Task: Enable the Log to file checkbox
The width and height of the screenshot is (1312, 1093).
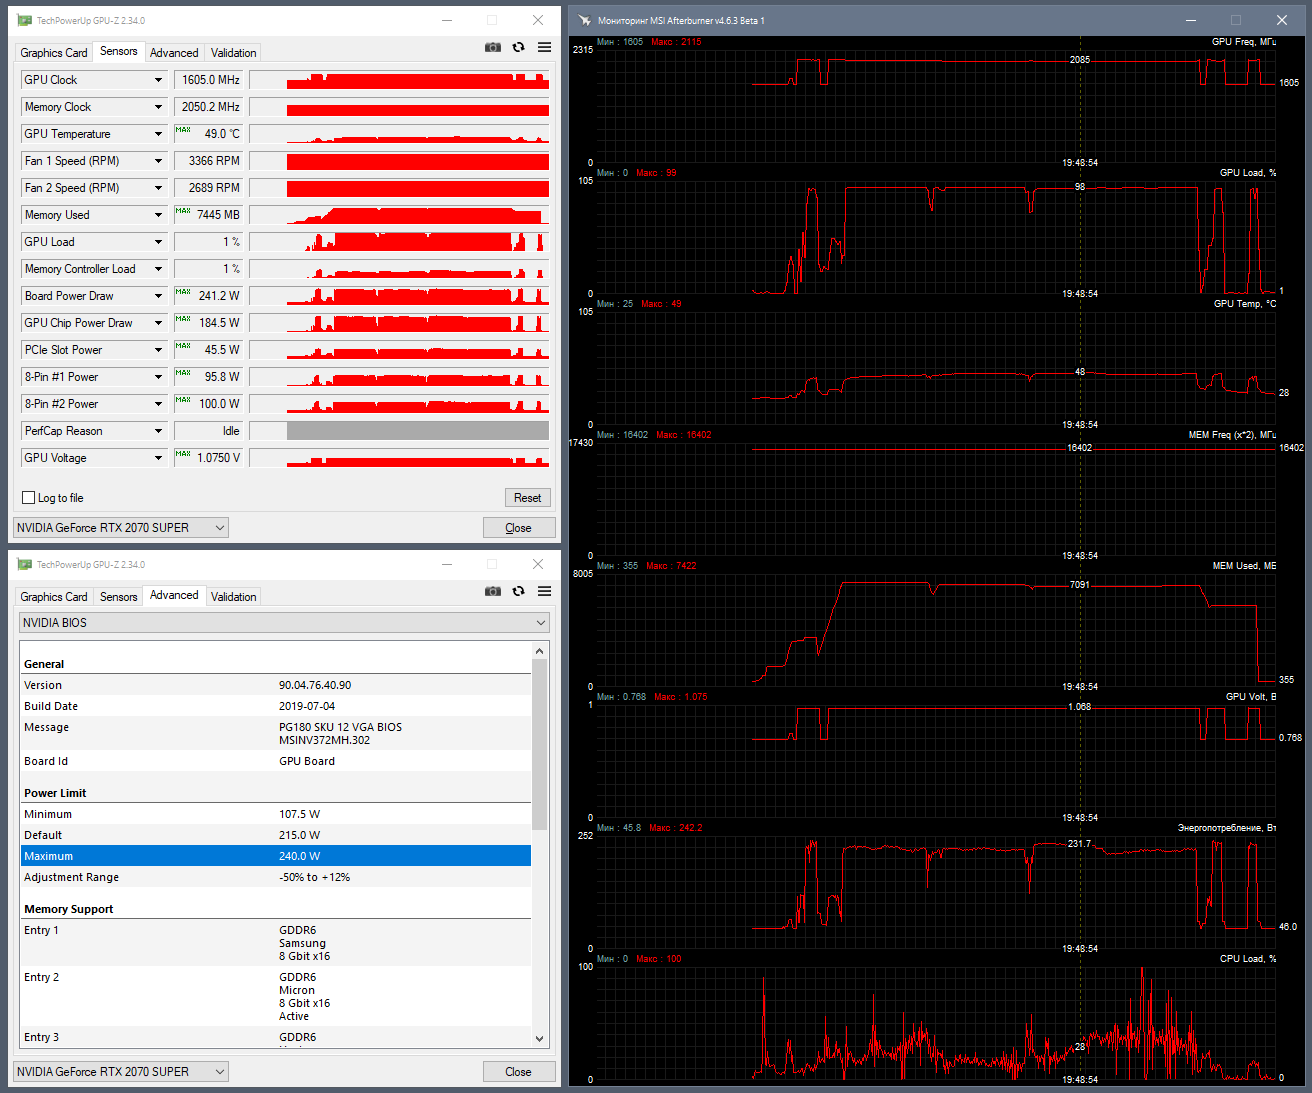Action: [x=29, y=498]
